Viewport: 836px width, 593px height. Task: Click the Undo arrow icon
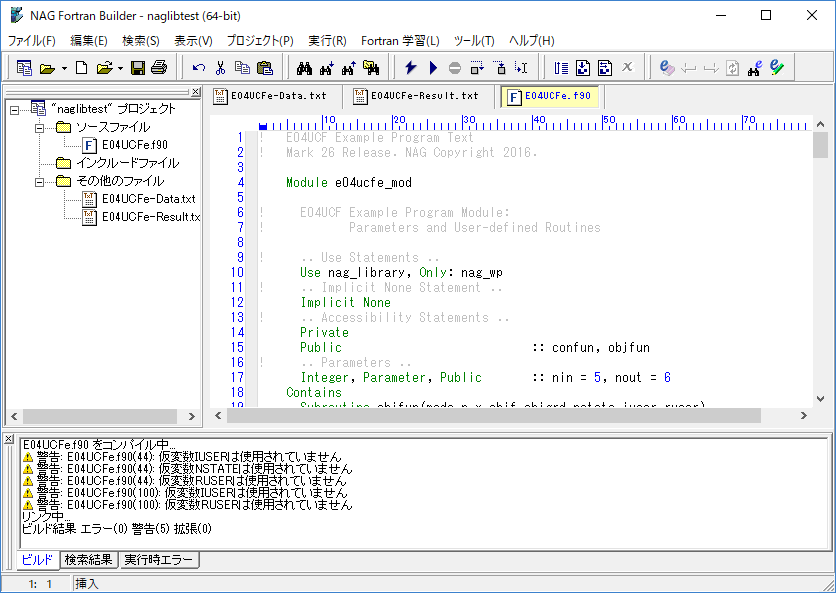(x=199, y=68)
